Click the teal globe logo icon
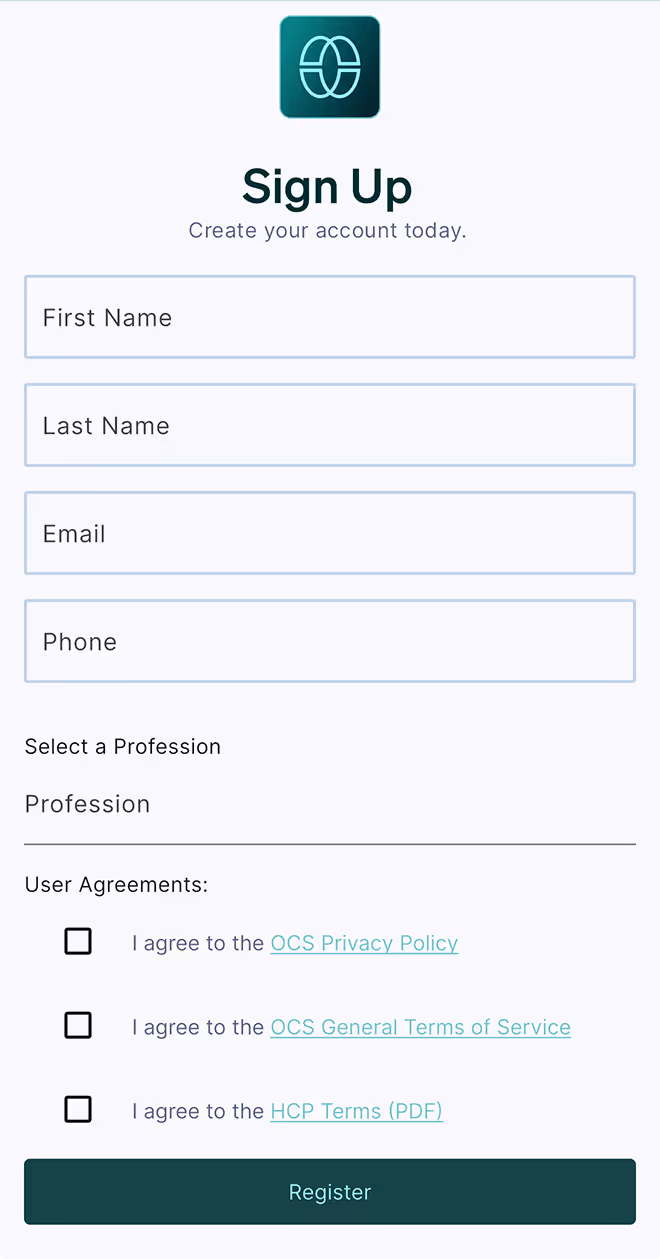 [x=330, y=66]
